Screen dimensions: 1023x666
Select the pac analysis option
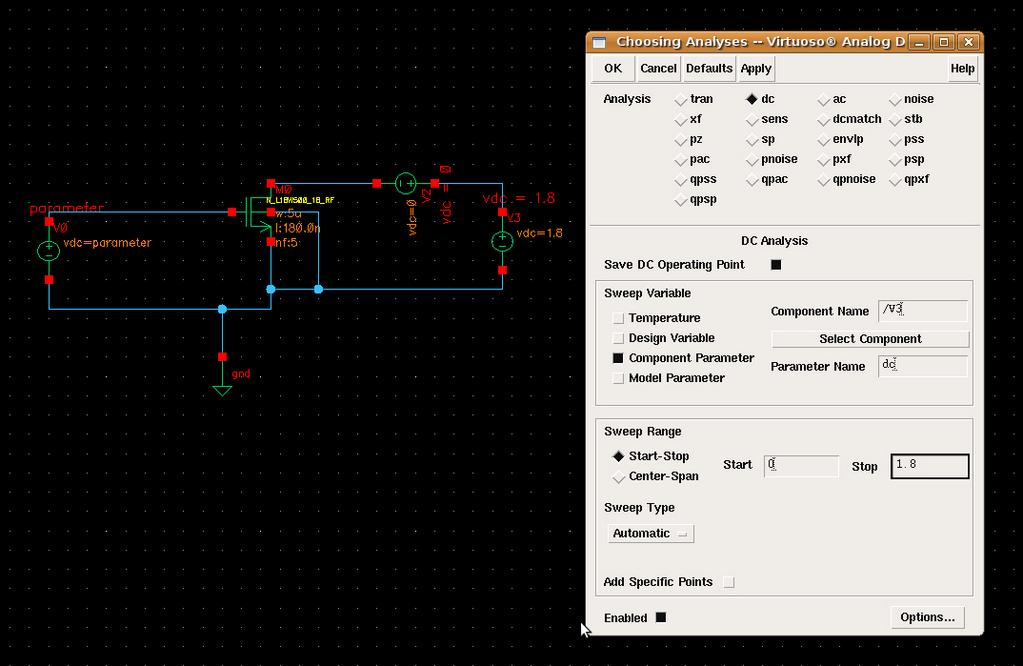(x=681, y=160)
